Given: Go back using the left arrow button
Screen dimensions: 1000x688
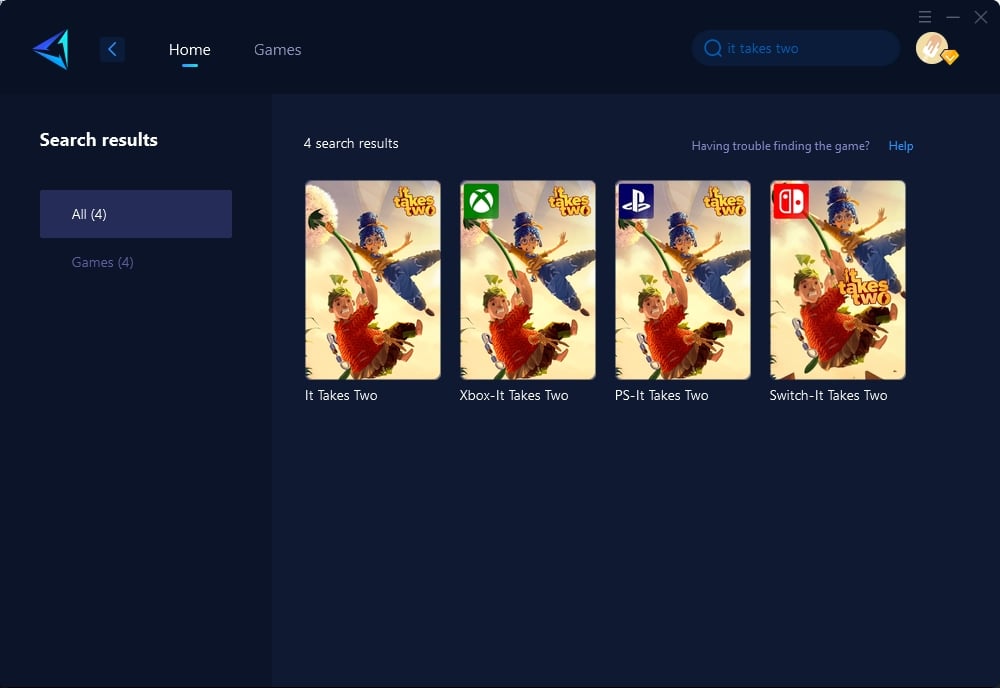Looking at the screenshot, I should 112,49.
